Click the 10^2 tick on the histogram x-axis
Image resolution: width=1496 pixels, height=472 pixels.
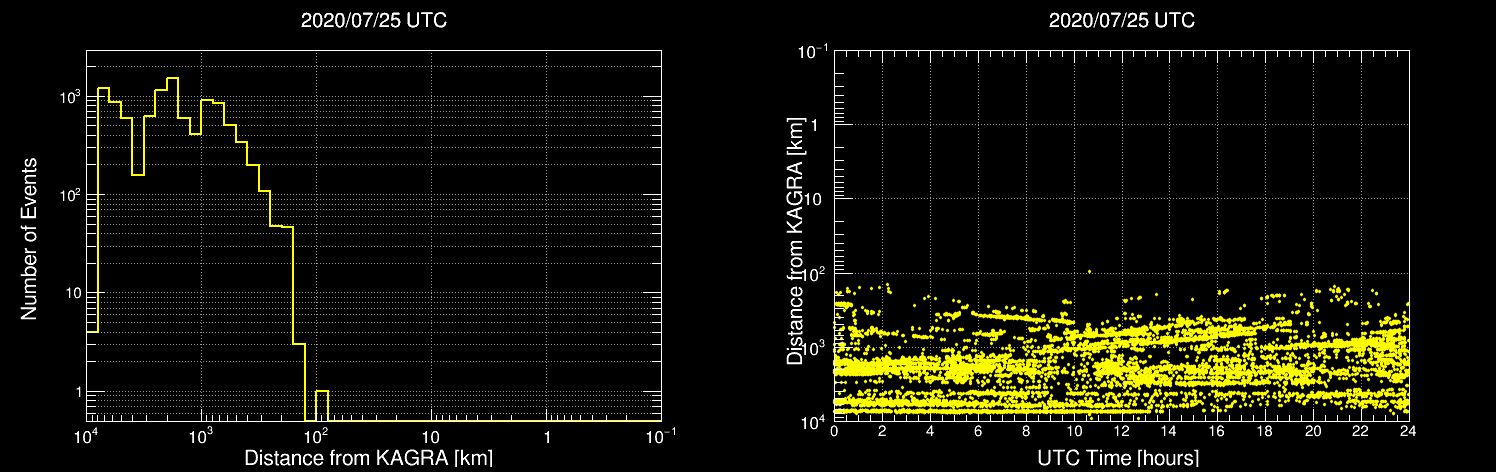317,435
